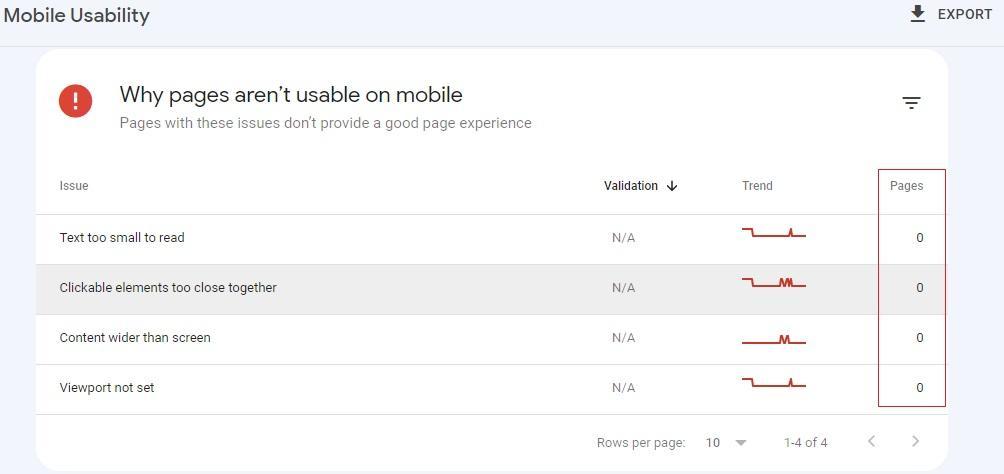This screenshot has height=474, width=1004.
Task: Select the rows per page value 10
Action: click(x=713, y=443)
